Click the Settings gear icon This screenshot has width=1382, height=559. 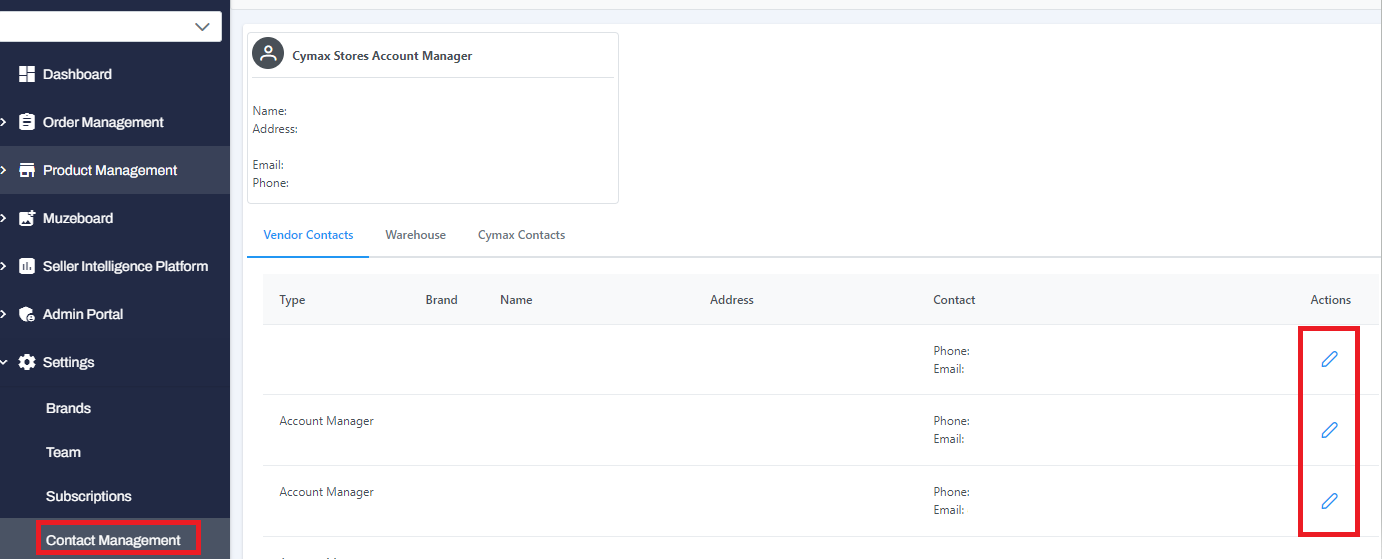click(x=27, y=362)
